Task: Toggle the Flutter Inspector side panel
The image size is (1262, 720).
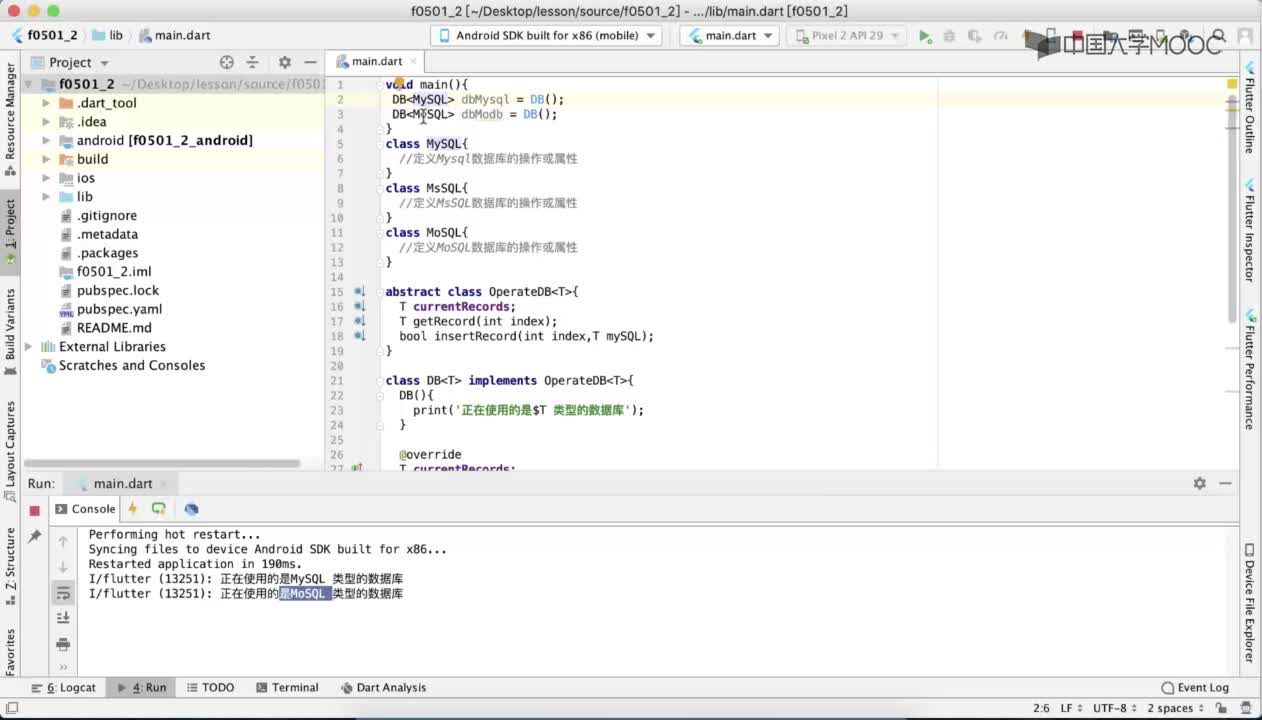Action: (1250, 231)
